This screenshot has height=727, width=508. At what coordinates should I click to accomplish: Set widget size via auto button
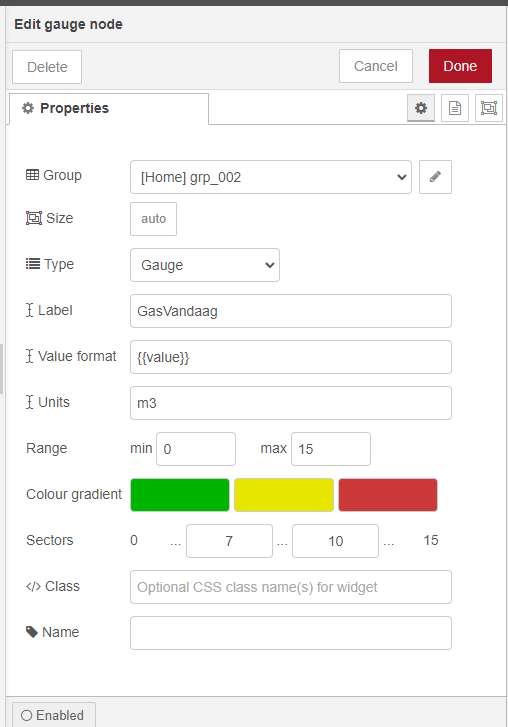tap(153, 218)
